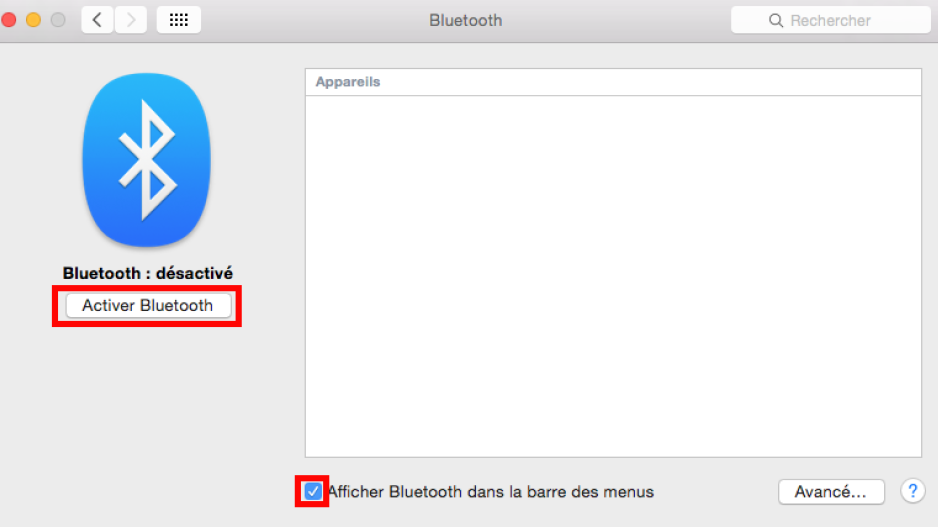Viewport: 938px width, 527px height.
Task: Click the forward arrow navigation button
Action: tap(130, 20)
